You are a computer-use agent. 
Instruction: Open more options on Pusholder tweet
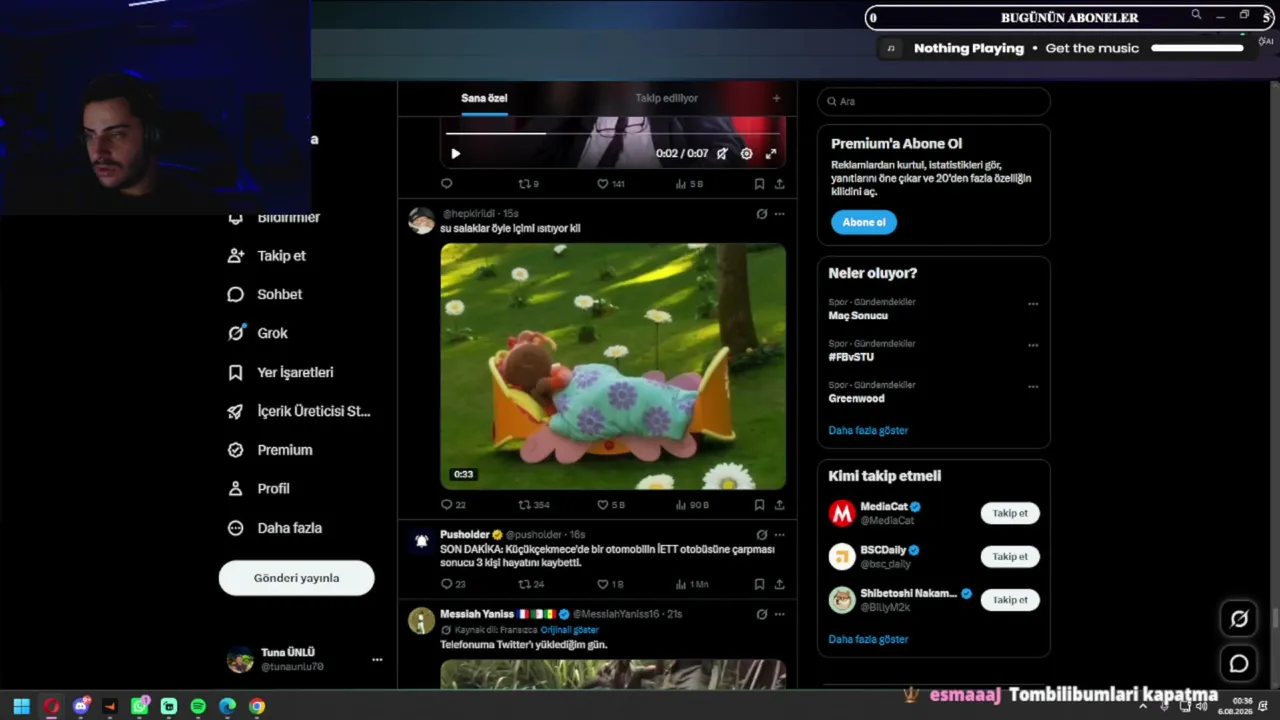click(x=780, y=535)
